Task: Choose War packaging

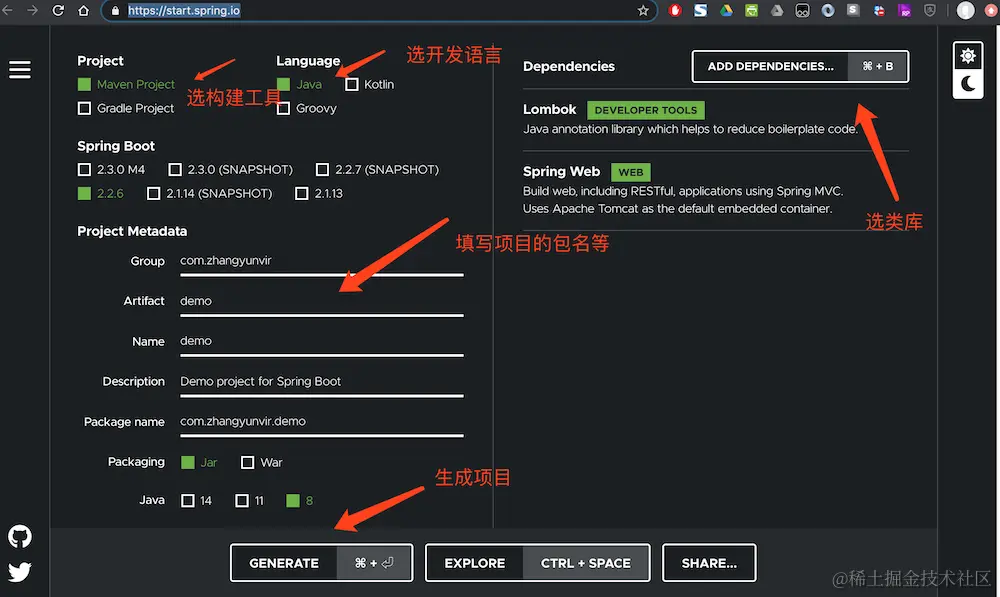Action: 261,462
